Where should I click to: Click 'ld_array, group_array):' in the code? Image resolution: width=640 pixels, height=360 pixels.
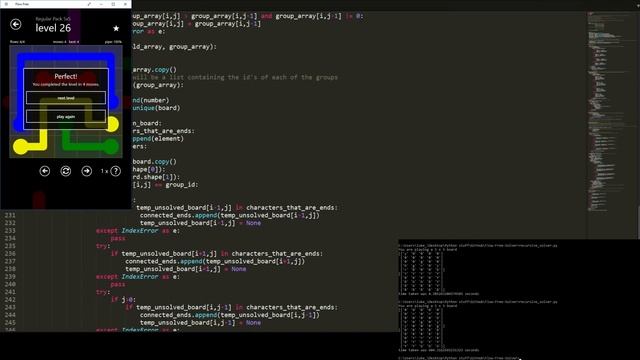tap(174, 47)
